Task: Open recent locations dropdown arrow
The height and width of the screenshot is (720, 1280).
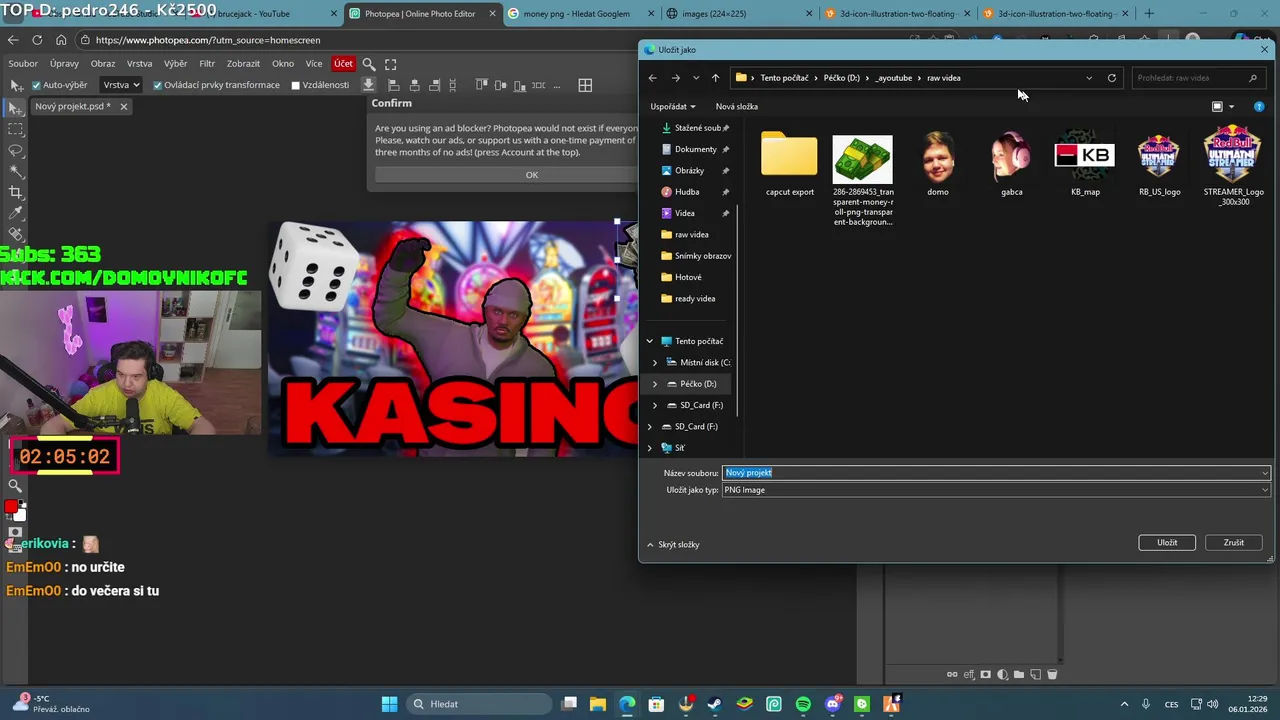Action: [696, 78]
